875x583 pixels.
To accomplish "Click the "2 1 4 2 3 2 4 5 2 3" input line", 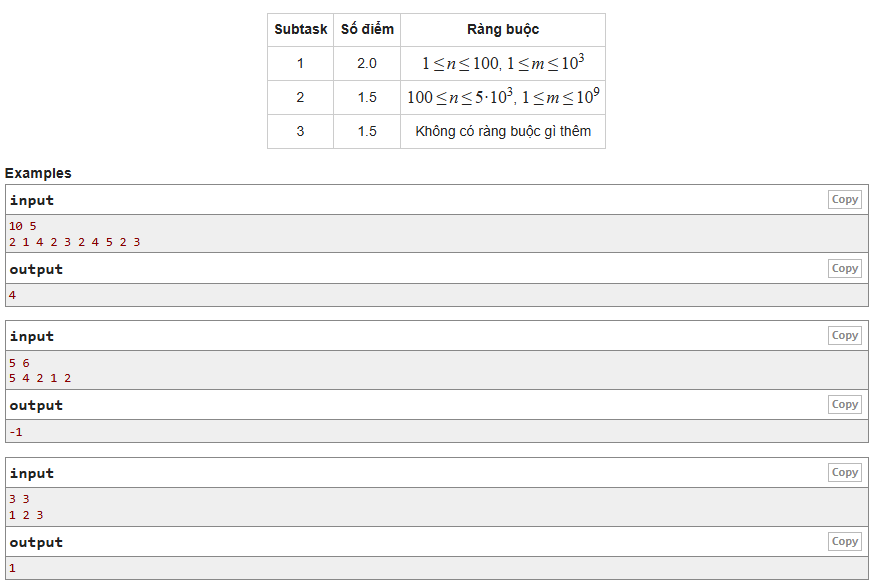I will [x=74, y=241].
